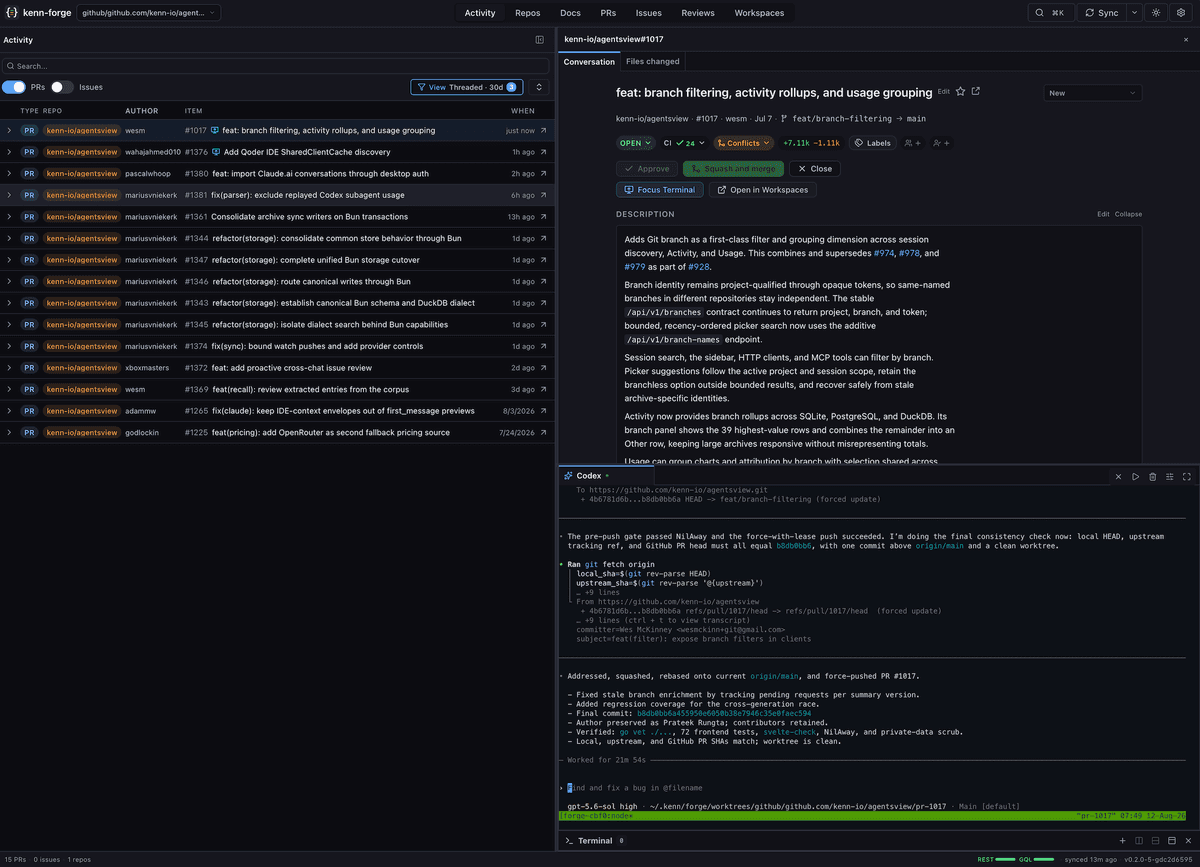Open the global search ⌘K box
Image resolution: width=1200 pixels, height=867 pixels.
(x=1050, y=13)
